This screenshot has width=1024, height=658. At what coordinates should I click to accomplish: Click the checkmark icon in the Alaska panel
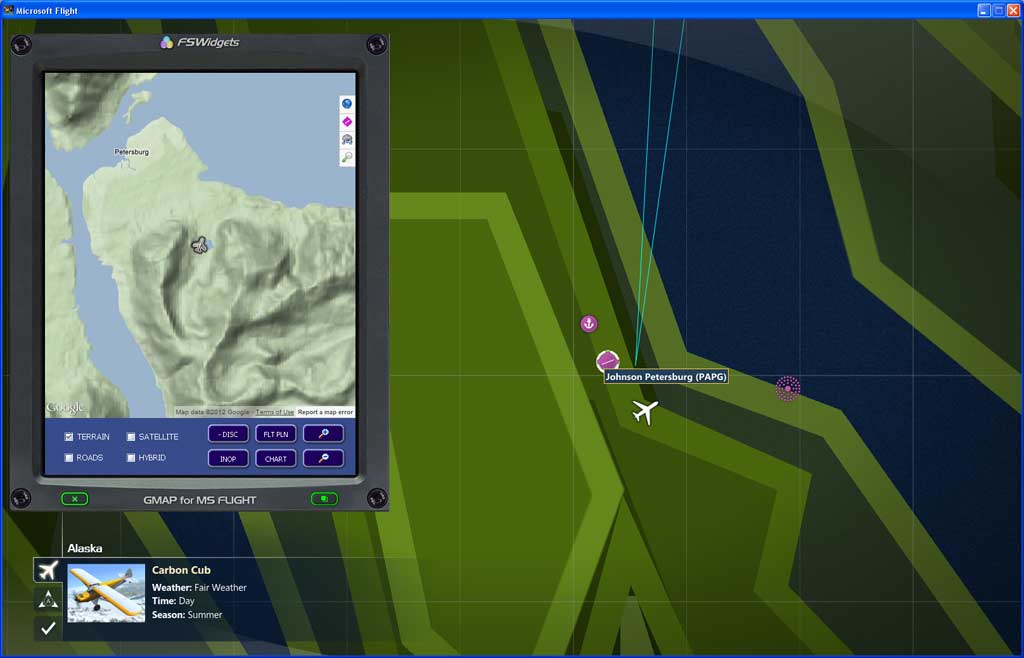(48, 628)
